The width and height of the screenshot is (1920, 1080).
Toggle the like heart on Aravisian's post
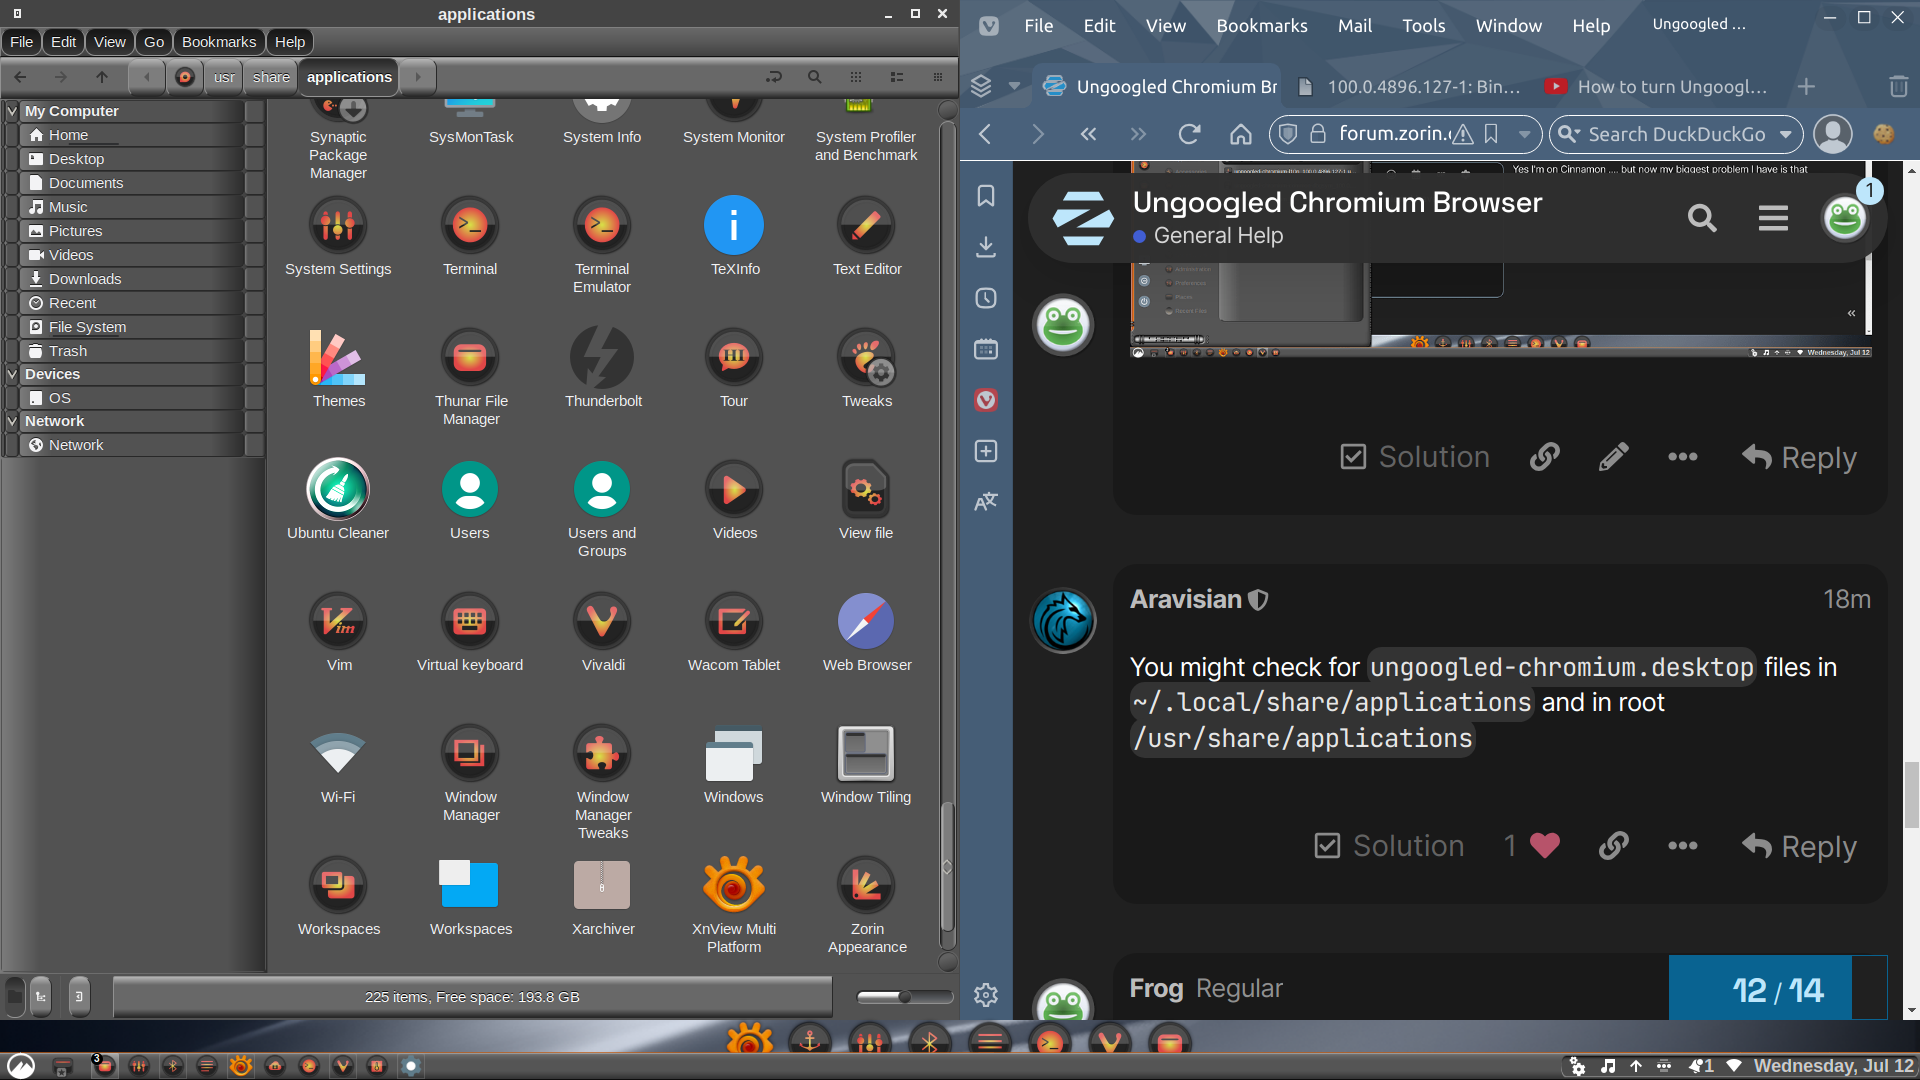(1545, 846)
